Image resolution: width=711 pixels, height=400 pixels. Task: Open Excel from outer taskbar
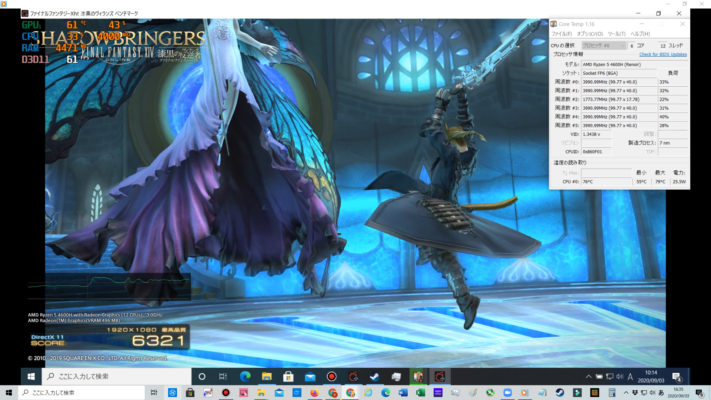tap(420, 393)
